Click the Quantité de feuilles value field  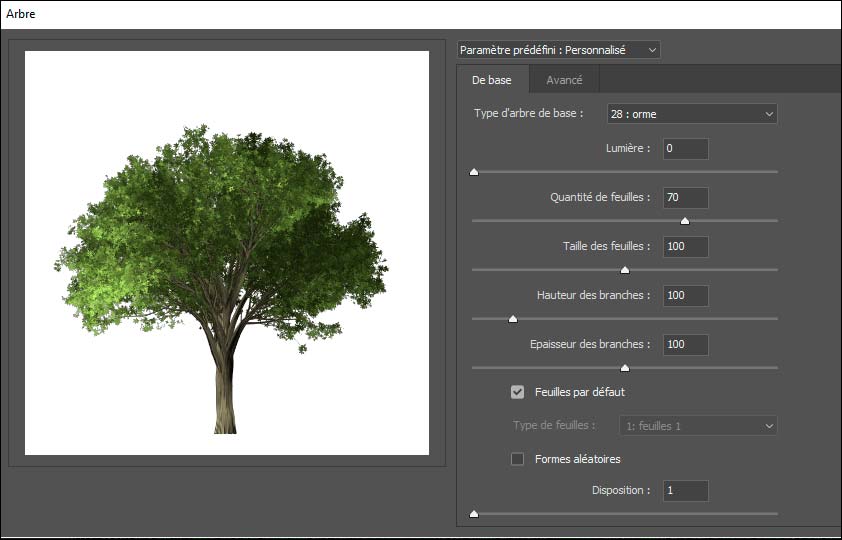[685, 198]
